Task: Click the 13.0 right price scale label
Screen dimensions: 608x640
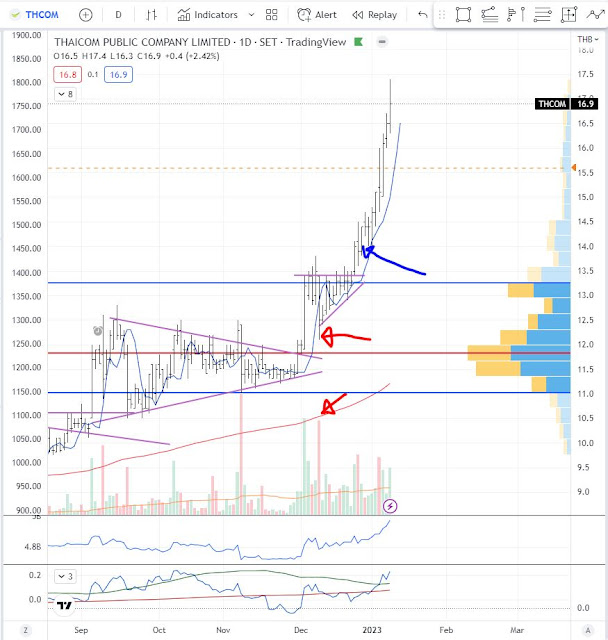Action: (x=586, y=295)
